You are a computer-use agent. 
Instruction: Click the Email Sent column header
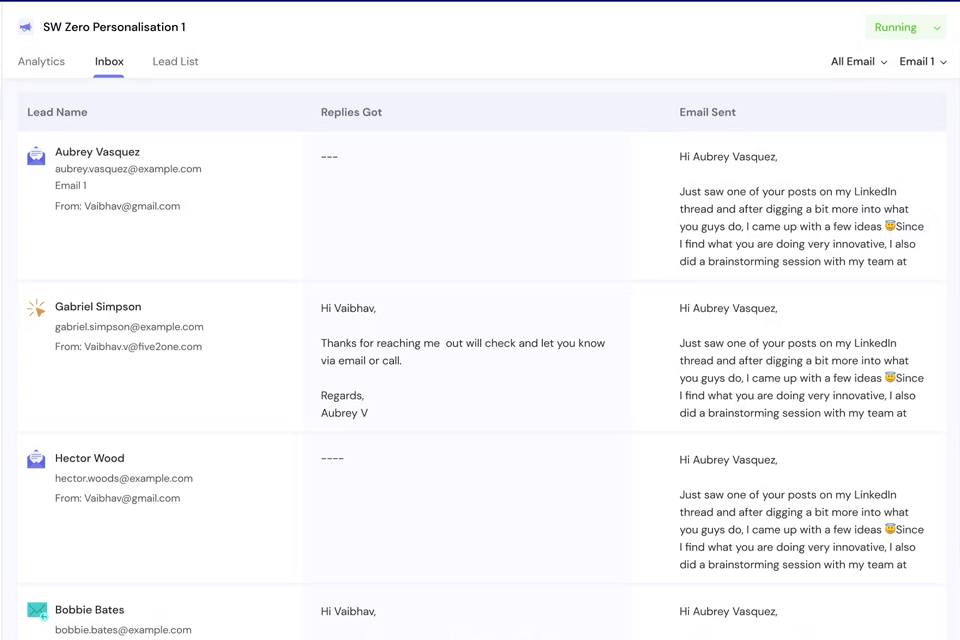tap(708, 112)
